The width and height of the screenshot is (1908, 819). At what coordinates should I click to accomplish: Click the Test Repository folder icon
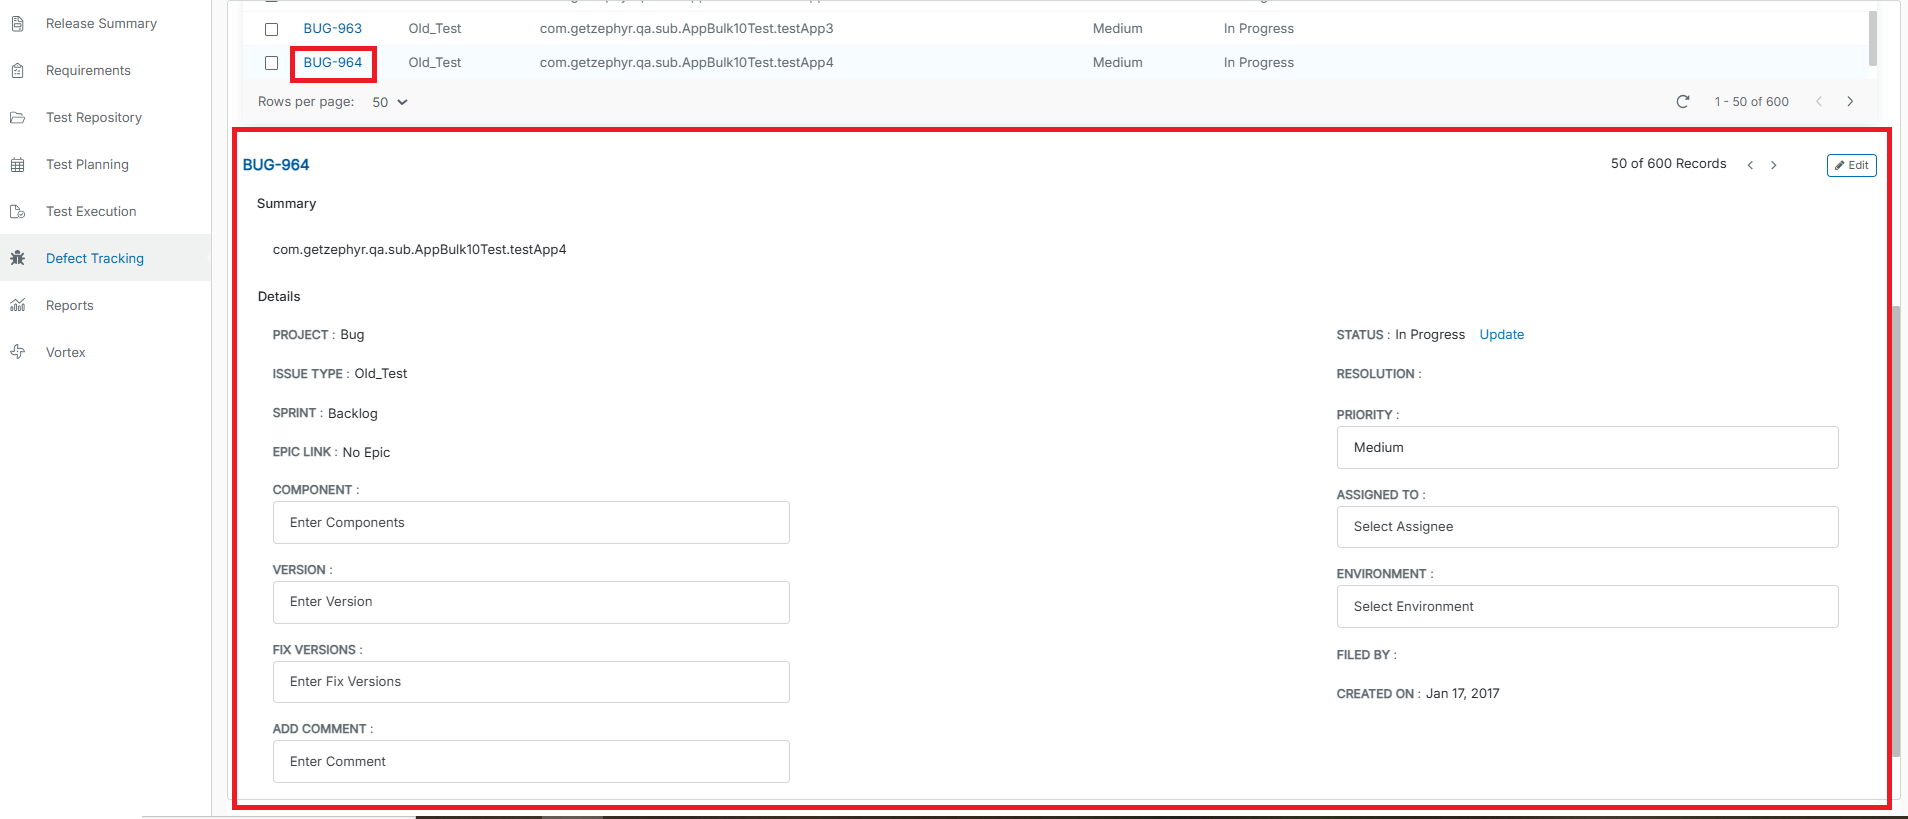coord(17,117)
